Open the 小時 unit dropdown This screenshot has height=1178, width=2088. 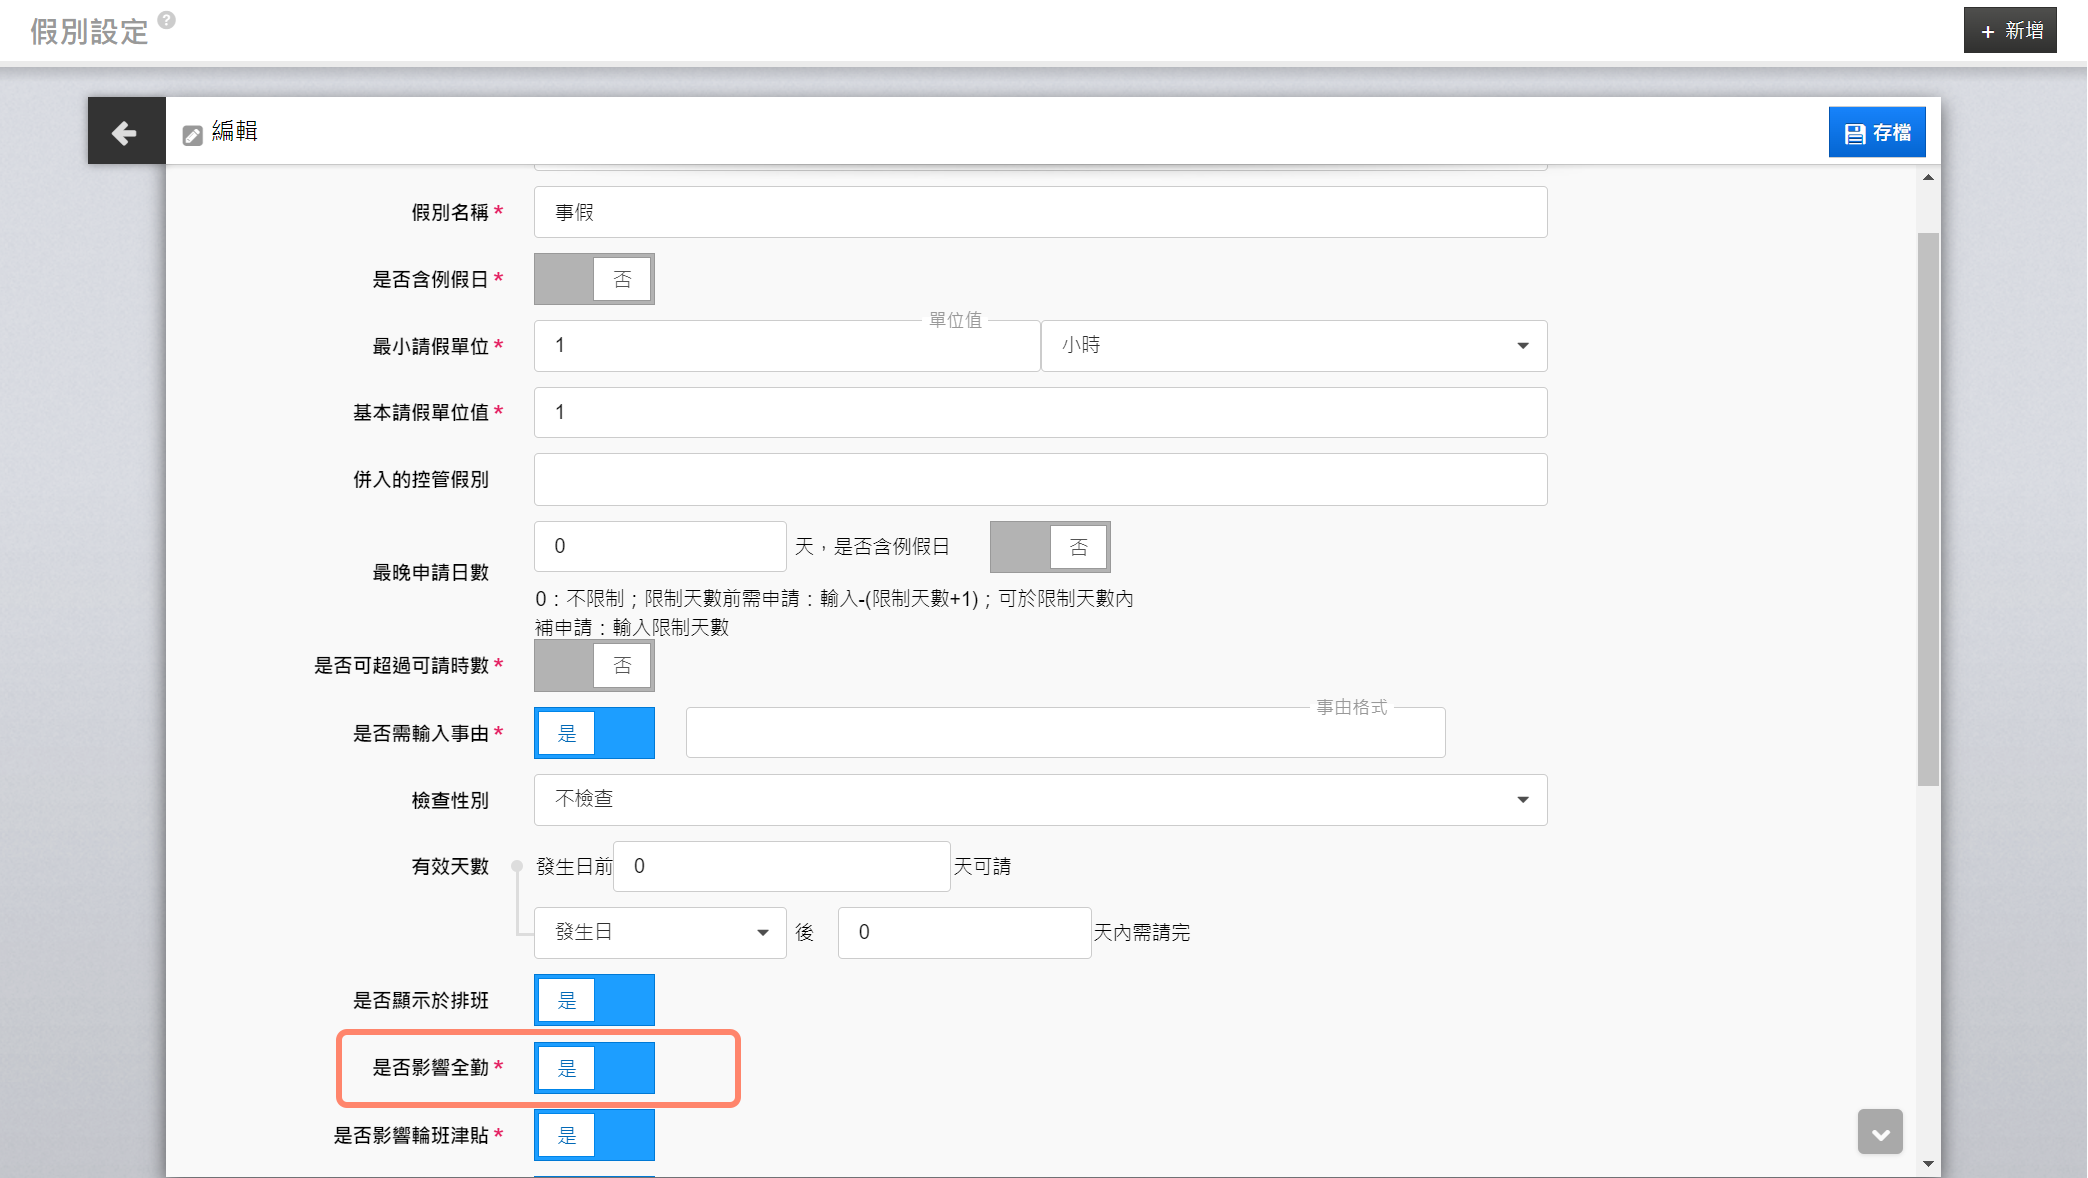point(1293,346)
